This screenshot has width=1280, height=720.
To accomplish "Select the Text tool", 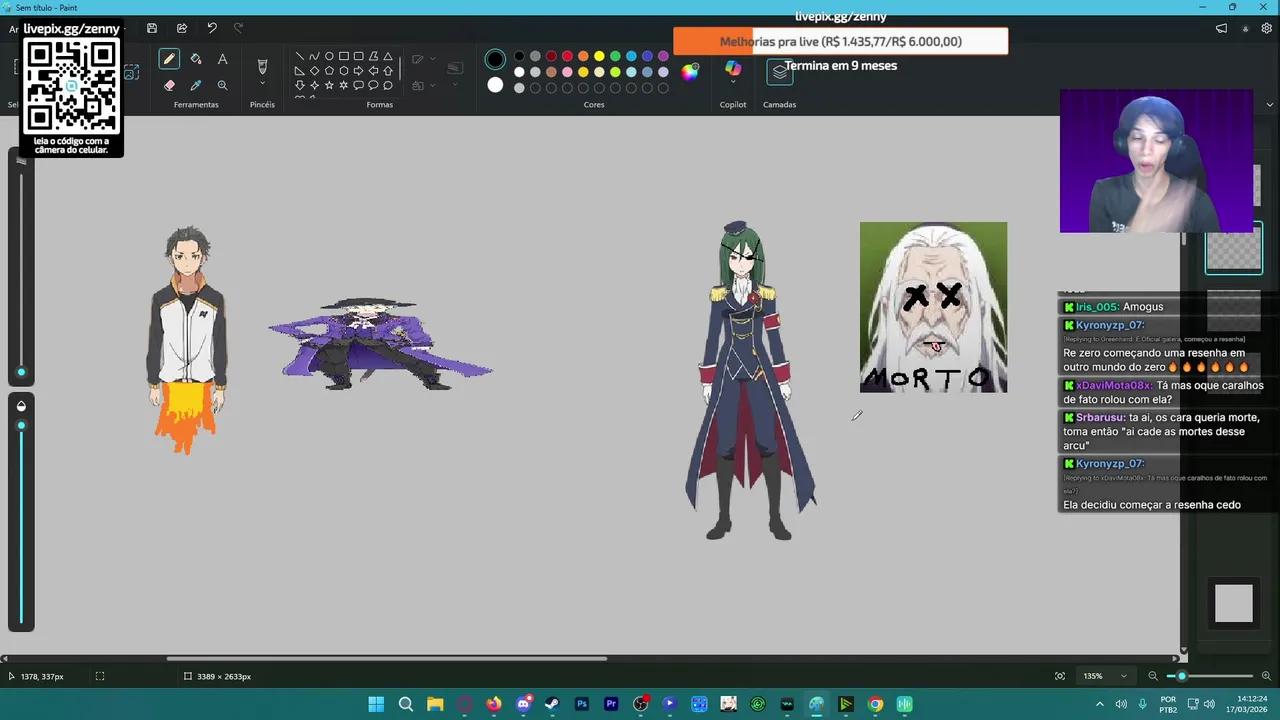I will 222,60.
